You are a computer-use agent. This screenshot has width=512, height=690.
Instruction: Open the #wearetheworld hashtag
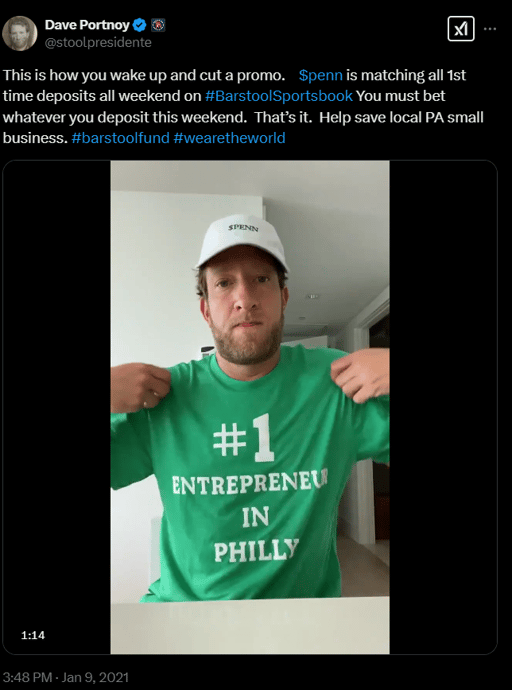(230, 138)
